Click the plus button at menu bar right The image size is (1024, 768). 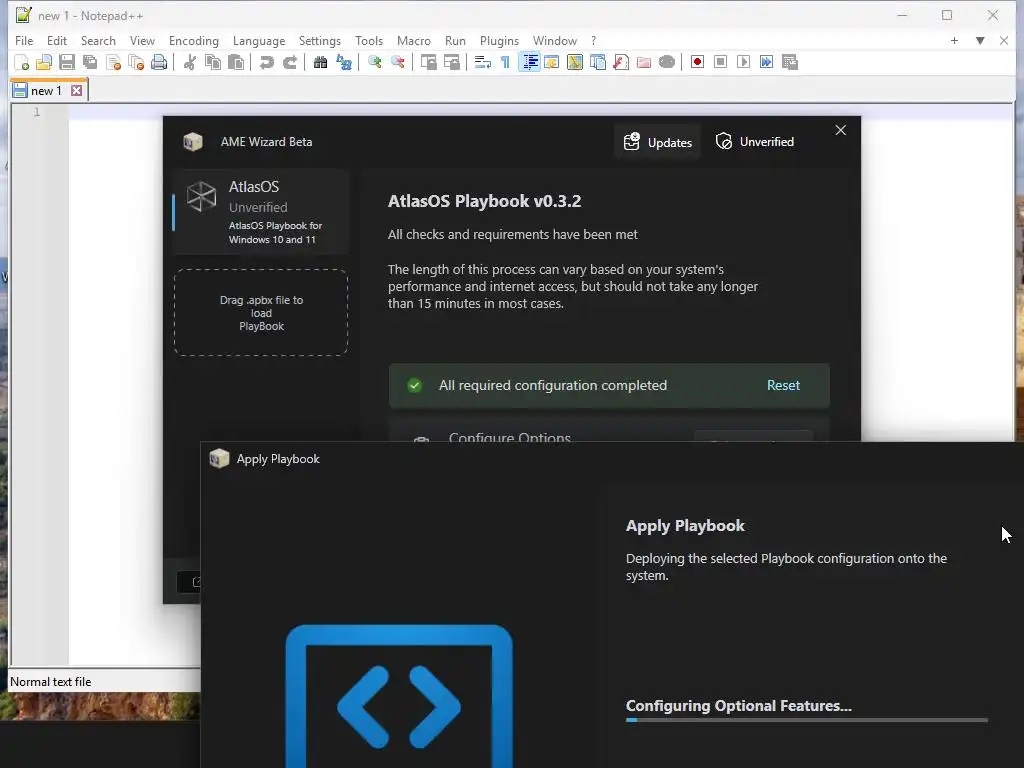tap(954, 40)
